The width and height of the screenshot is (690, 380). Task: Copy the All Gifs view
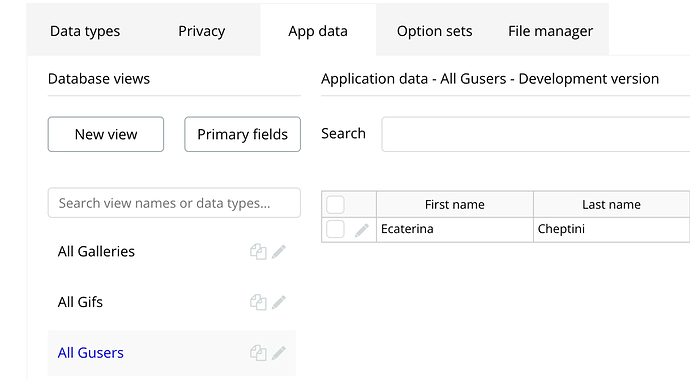[258, 302]
